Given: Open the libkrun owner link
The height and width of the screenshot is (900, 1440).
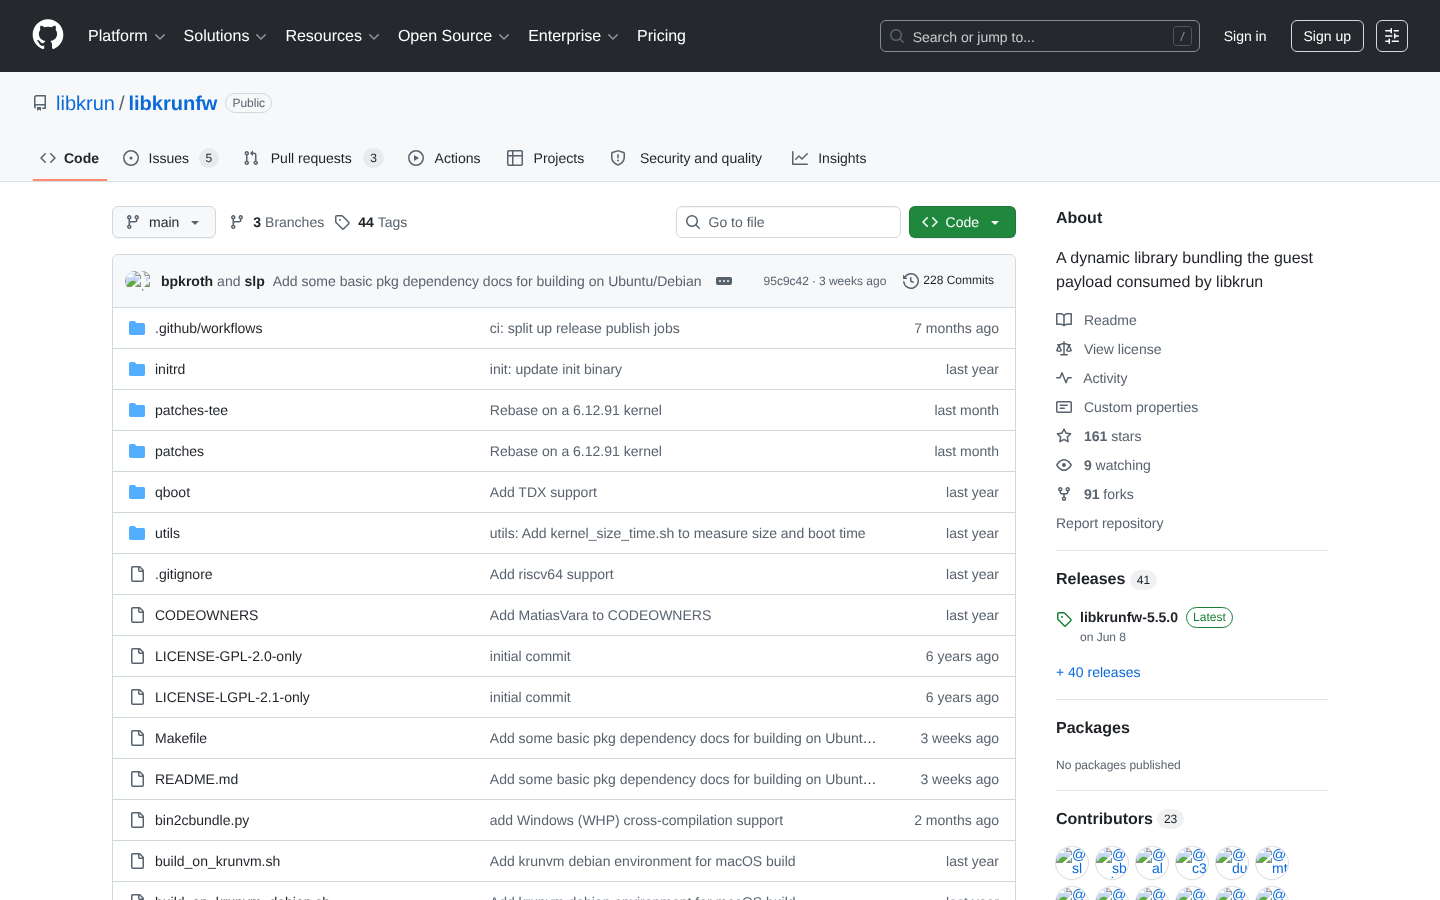Looking at the screenshot, I should [85, 103].
